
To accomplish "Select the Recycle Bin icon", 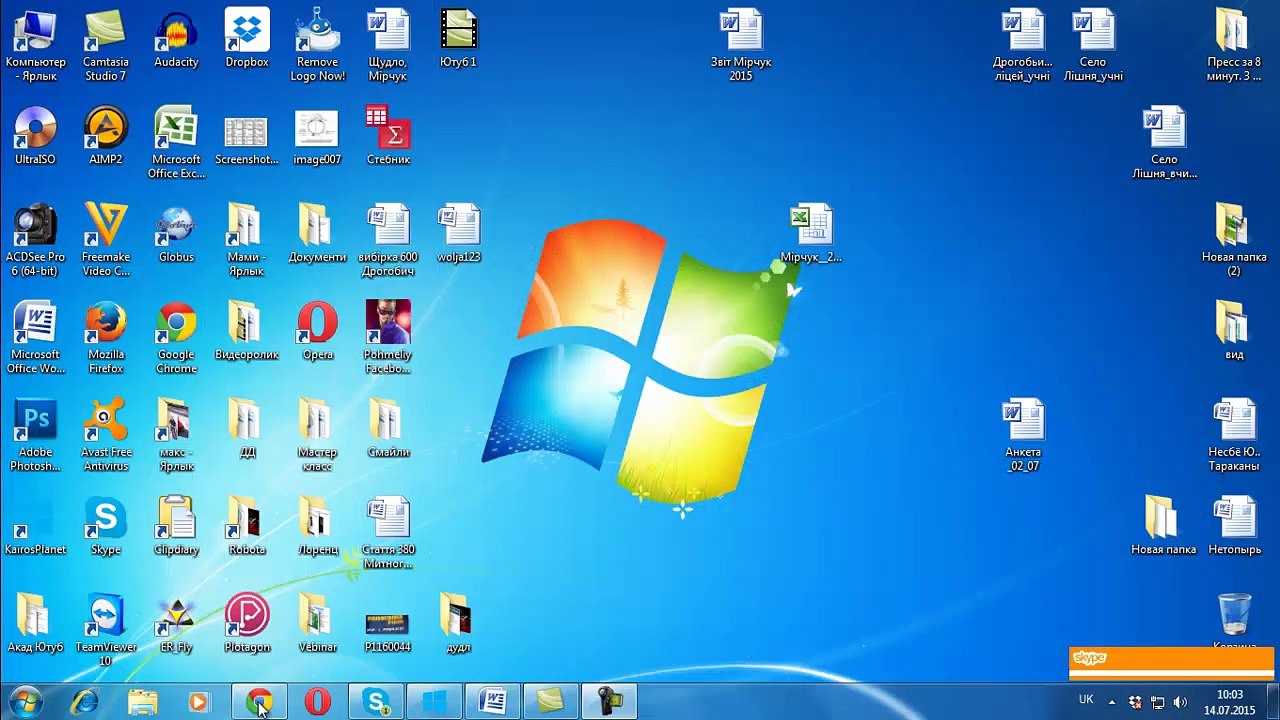I will [x=1234, y=621].
